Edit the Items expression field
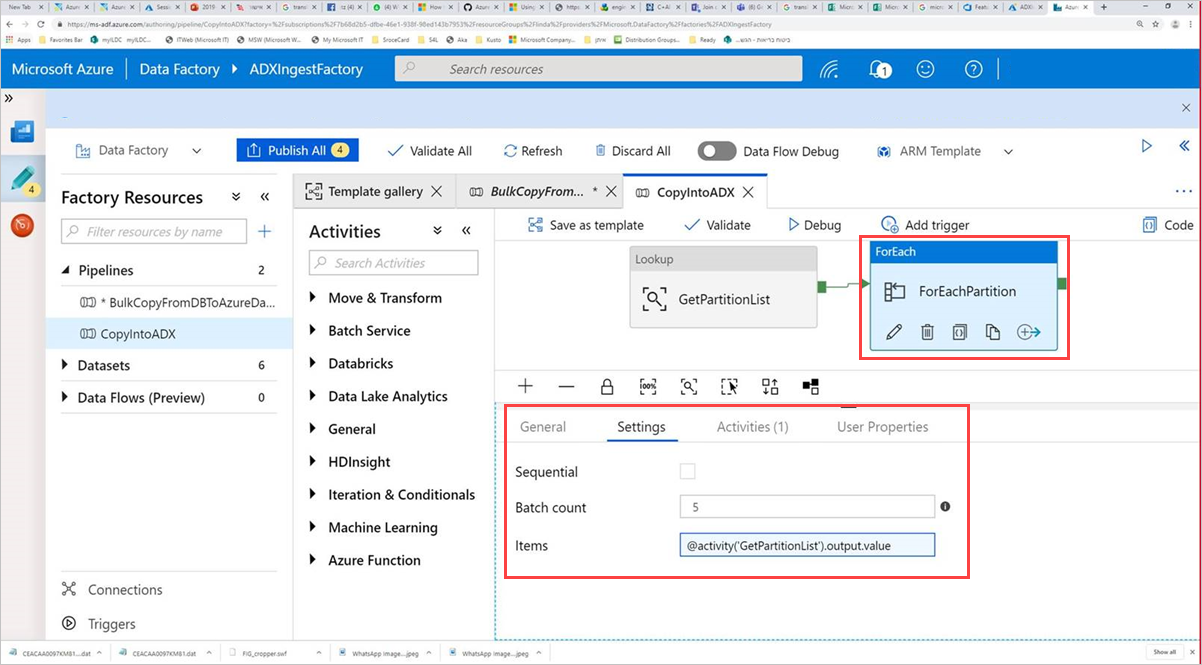This screenshot has height=665, width=1202. tap(806, 545)
